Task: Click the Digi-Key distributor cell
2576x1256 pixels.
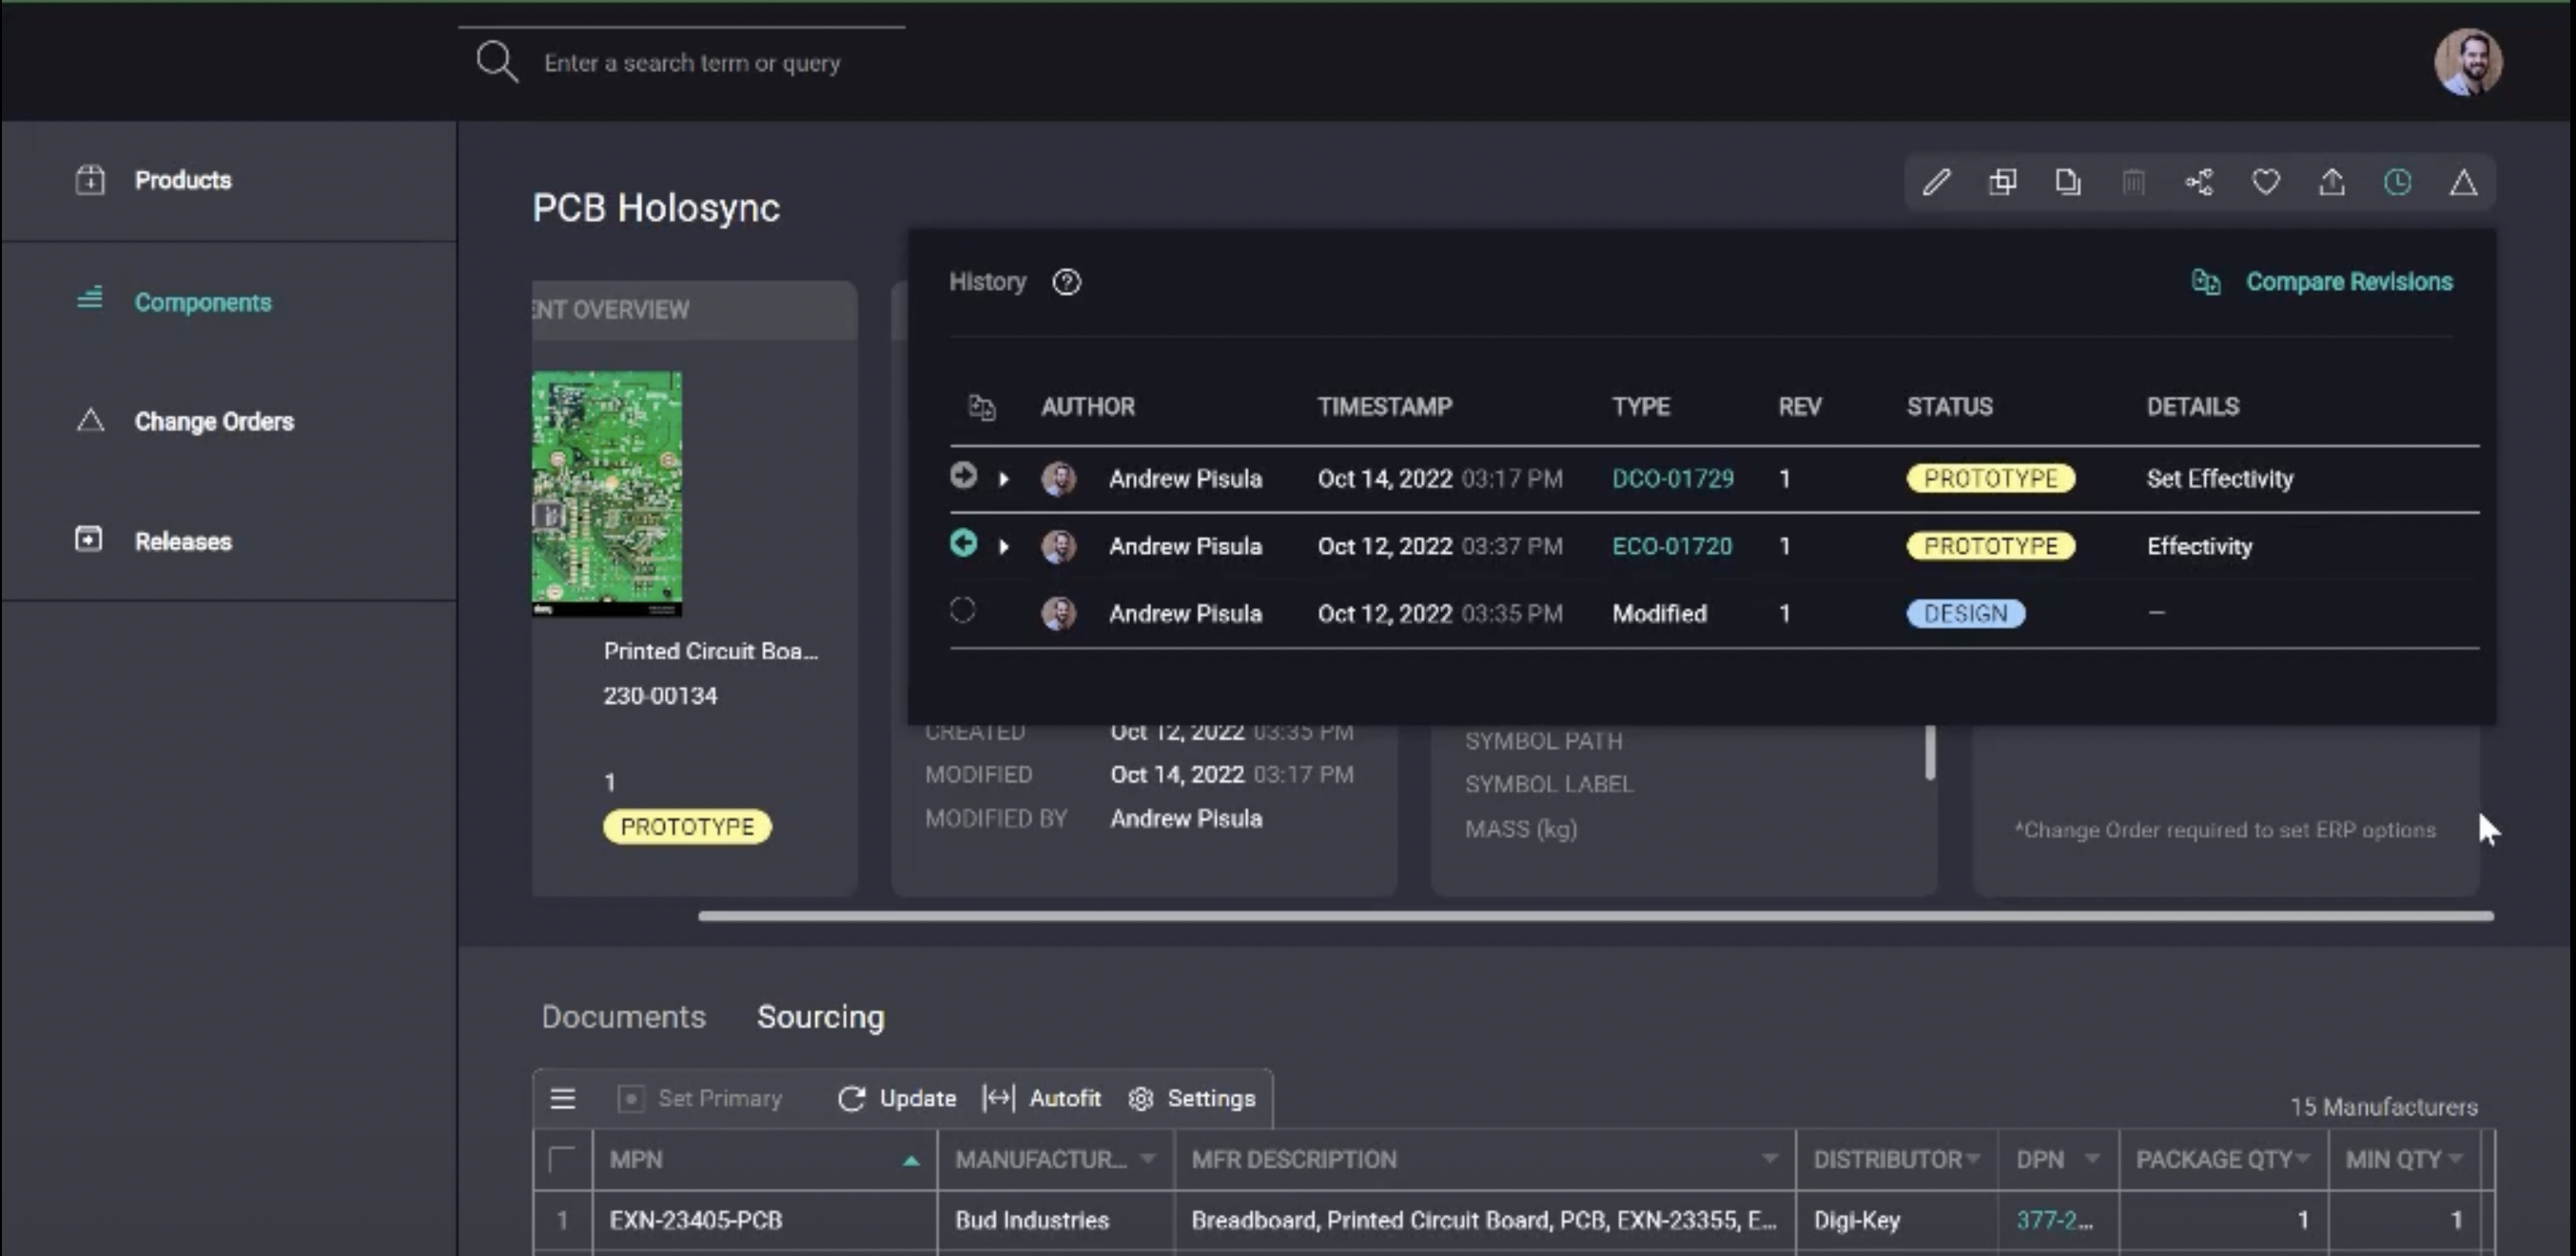Action: [1896, 1220]
